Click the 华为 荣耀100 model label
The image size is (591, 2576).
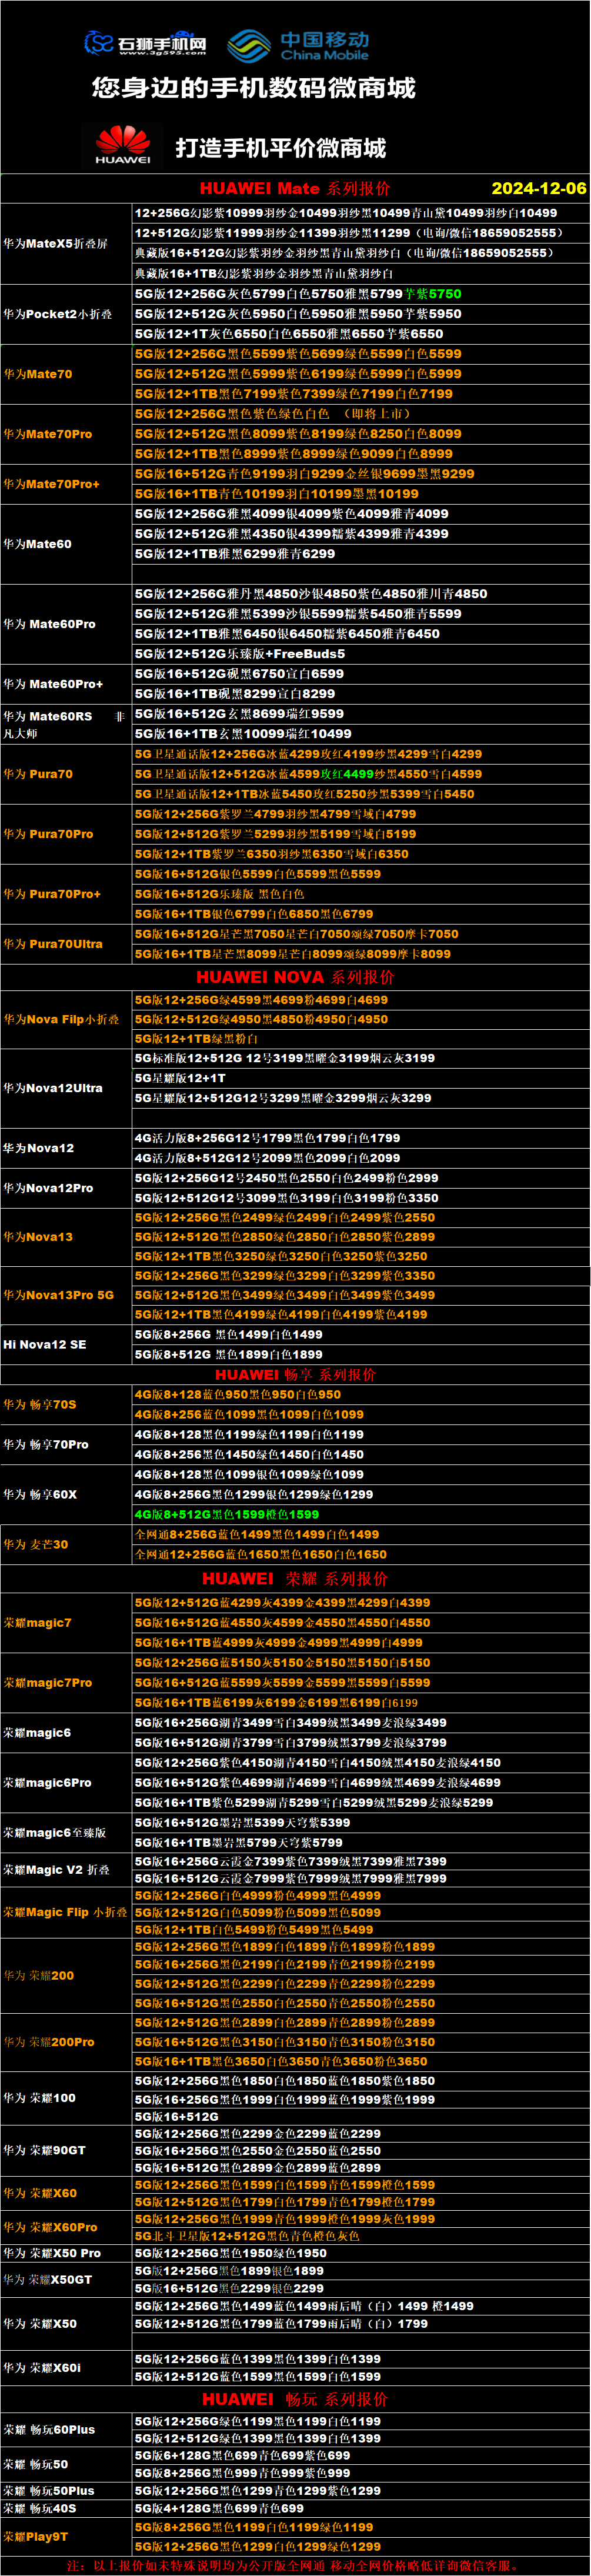pyautogui.click(x=39, y=2098)
